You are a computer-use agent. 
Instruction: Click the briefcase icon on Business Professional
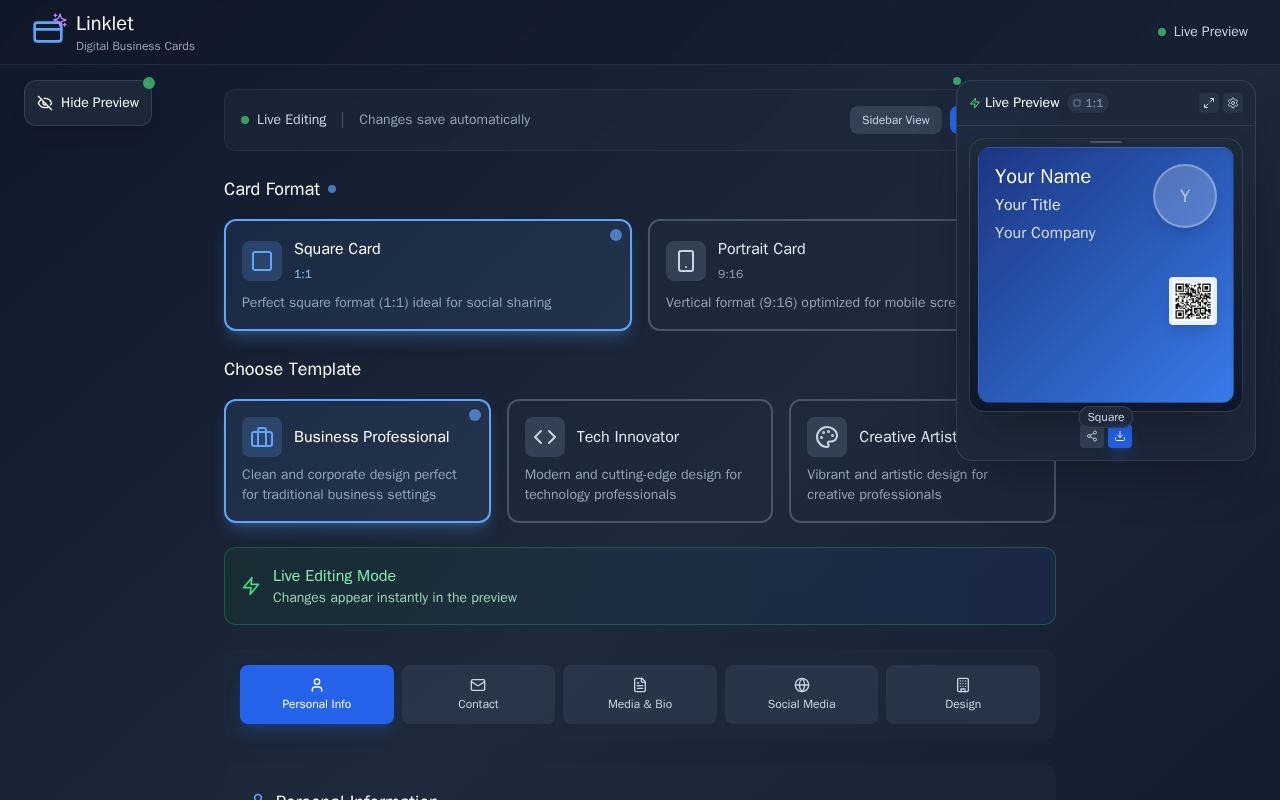click(x=262, y=437)
